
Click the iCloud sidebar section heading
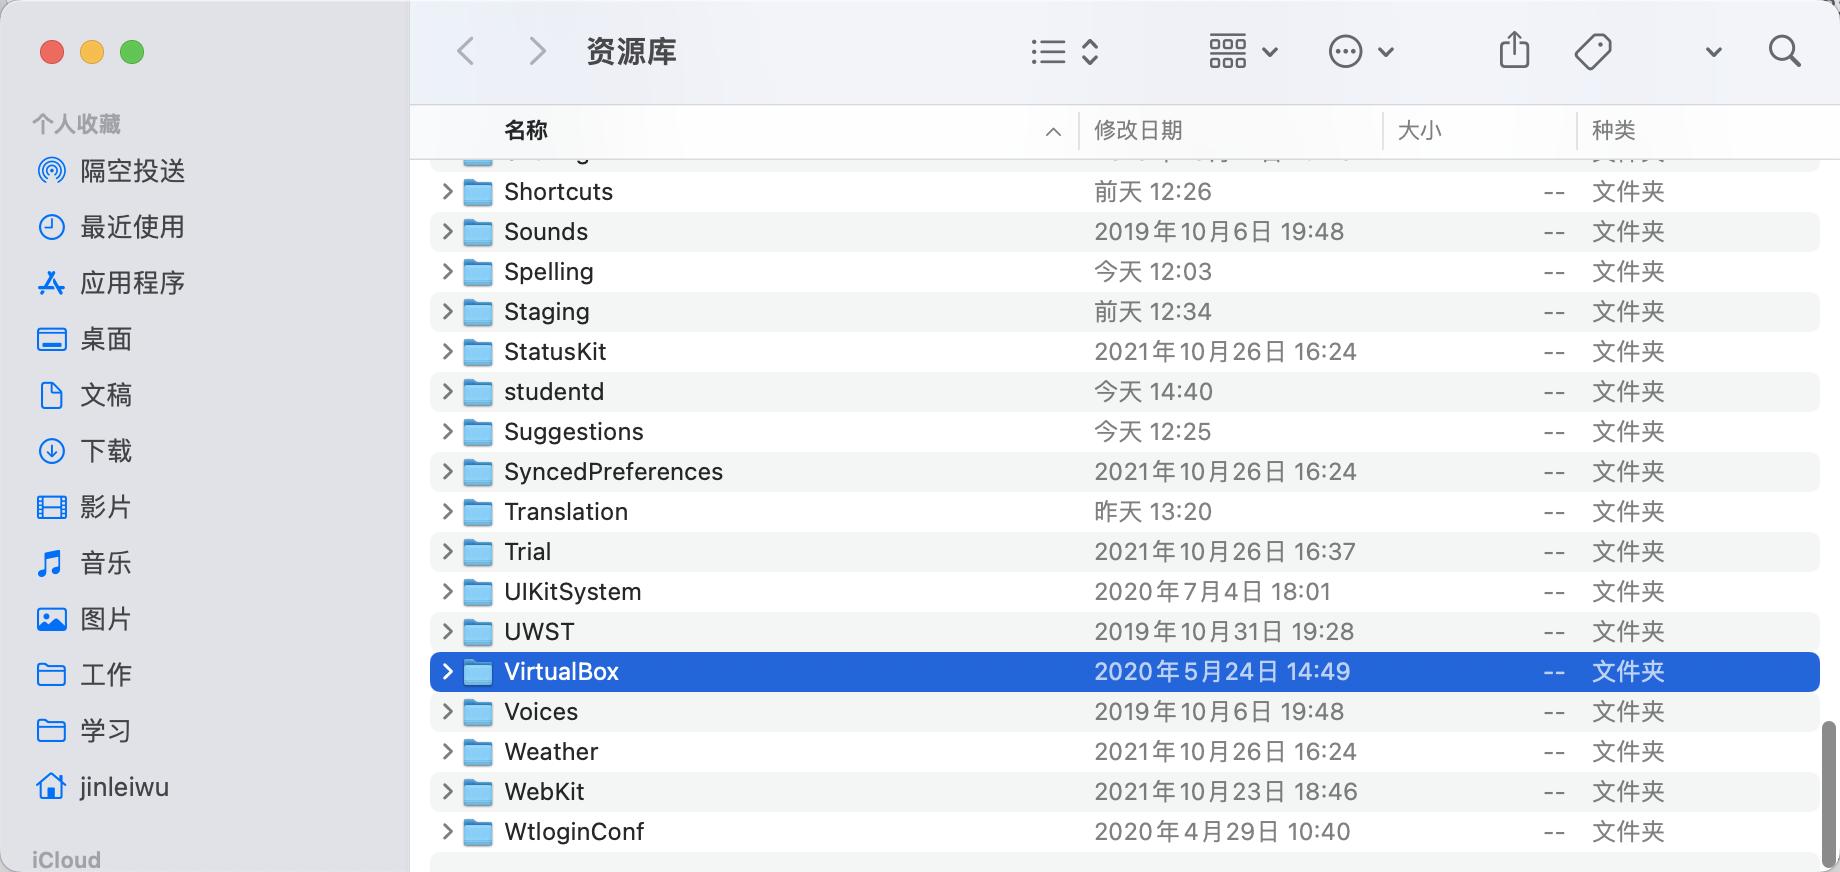pos(66,860)
